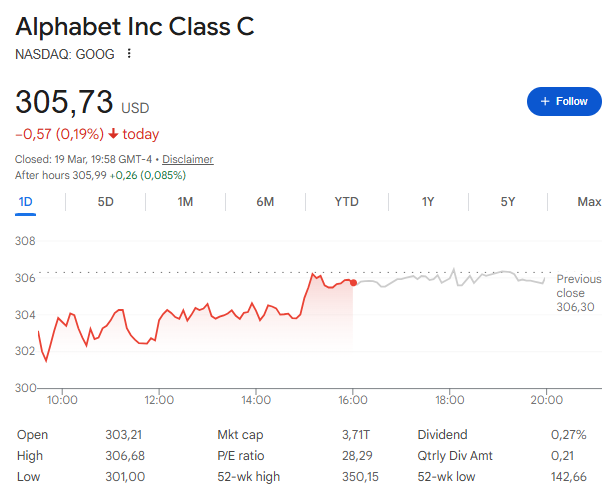The height and width of the screenshot is (504, 610).
Task: Show the 6M chart range
Action: [265, 202]
